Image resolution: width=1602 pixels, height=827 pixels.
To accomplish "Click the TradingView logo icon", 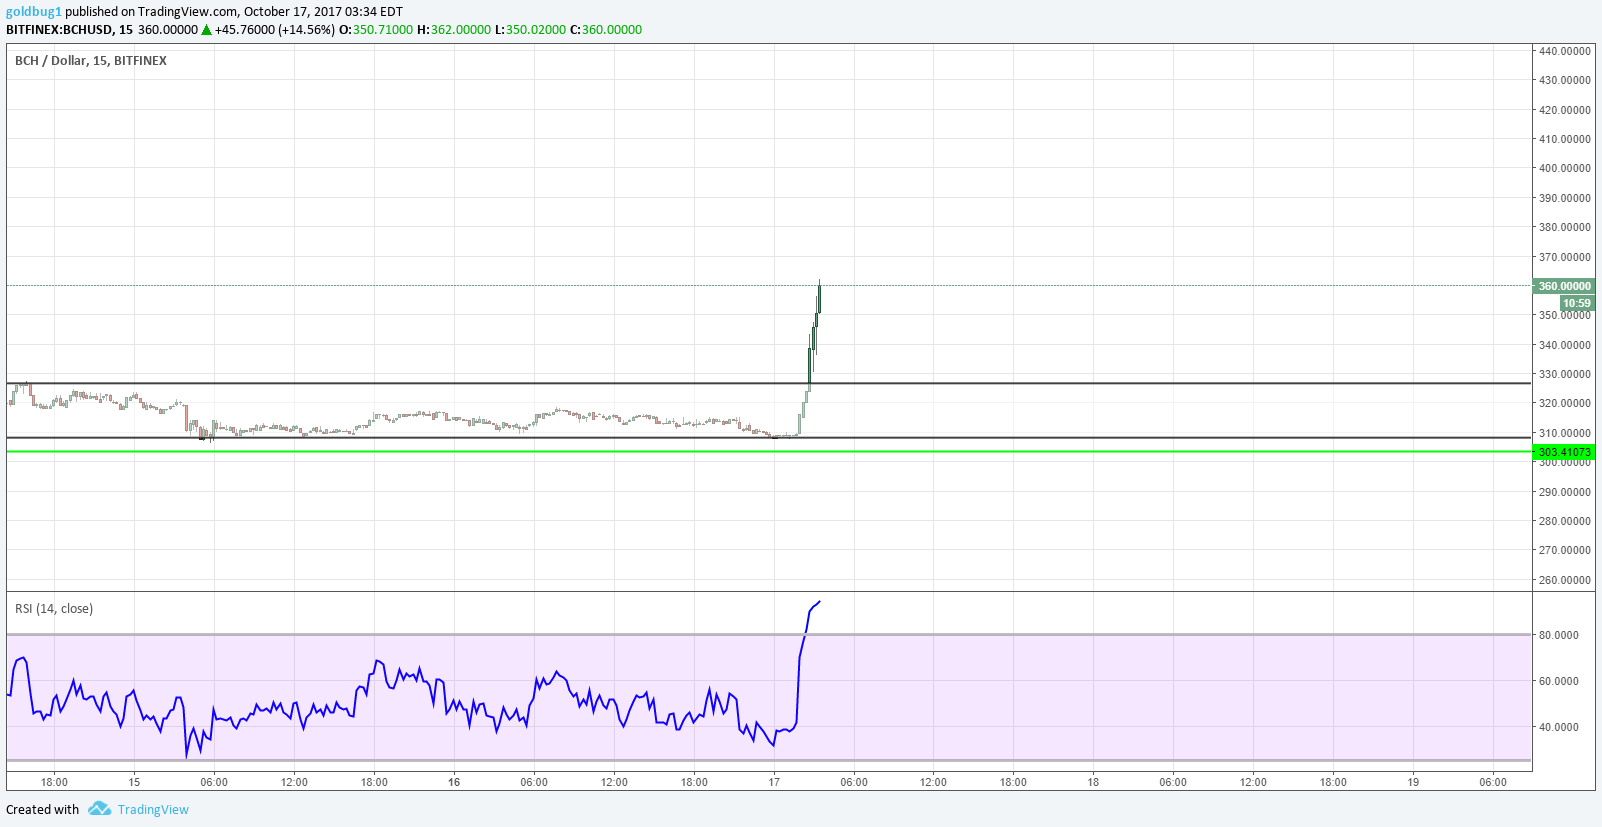I will point(99,808).
